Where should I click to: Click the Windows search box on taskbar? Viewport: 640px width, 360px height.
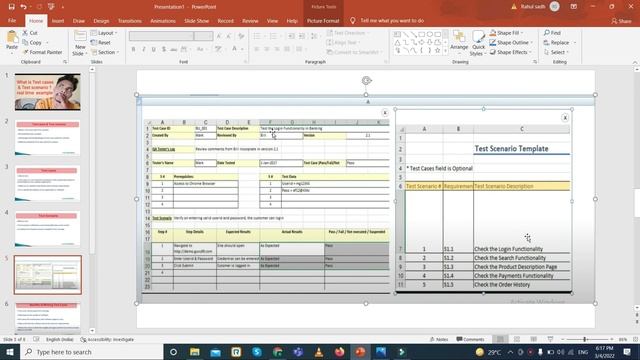point(92,352)
